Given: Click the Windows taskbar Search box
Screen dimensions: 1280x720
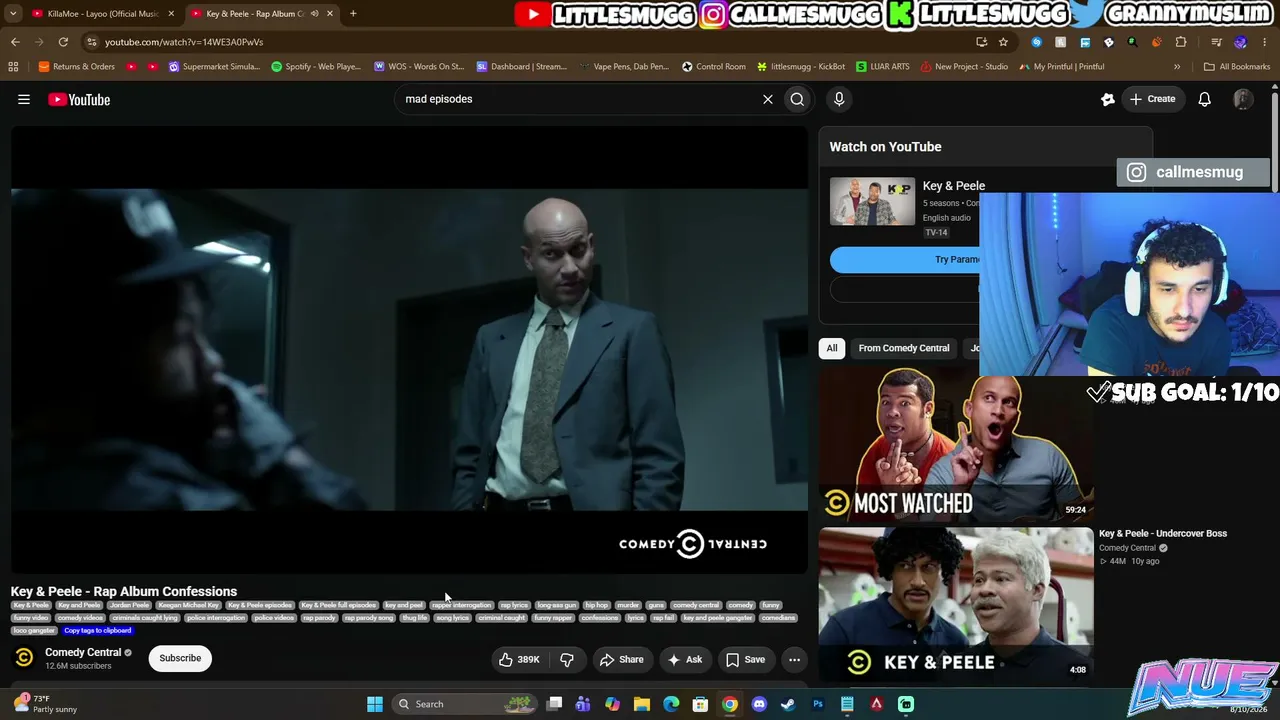Looking at the screenshot, I should tap(466, 704).
